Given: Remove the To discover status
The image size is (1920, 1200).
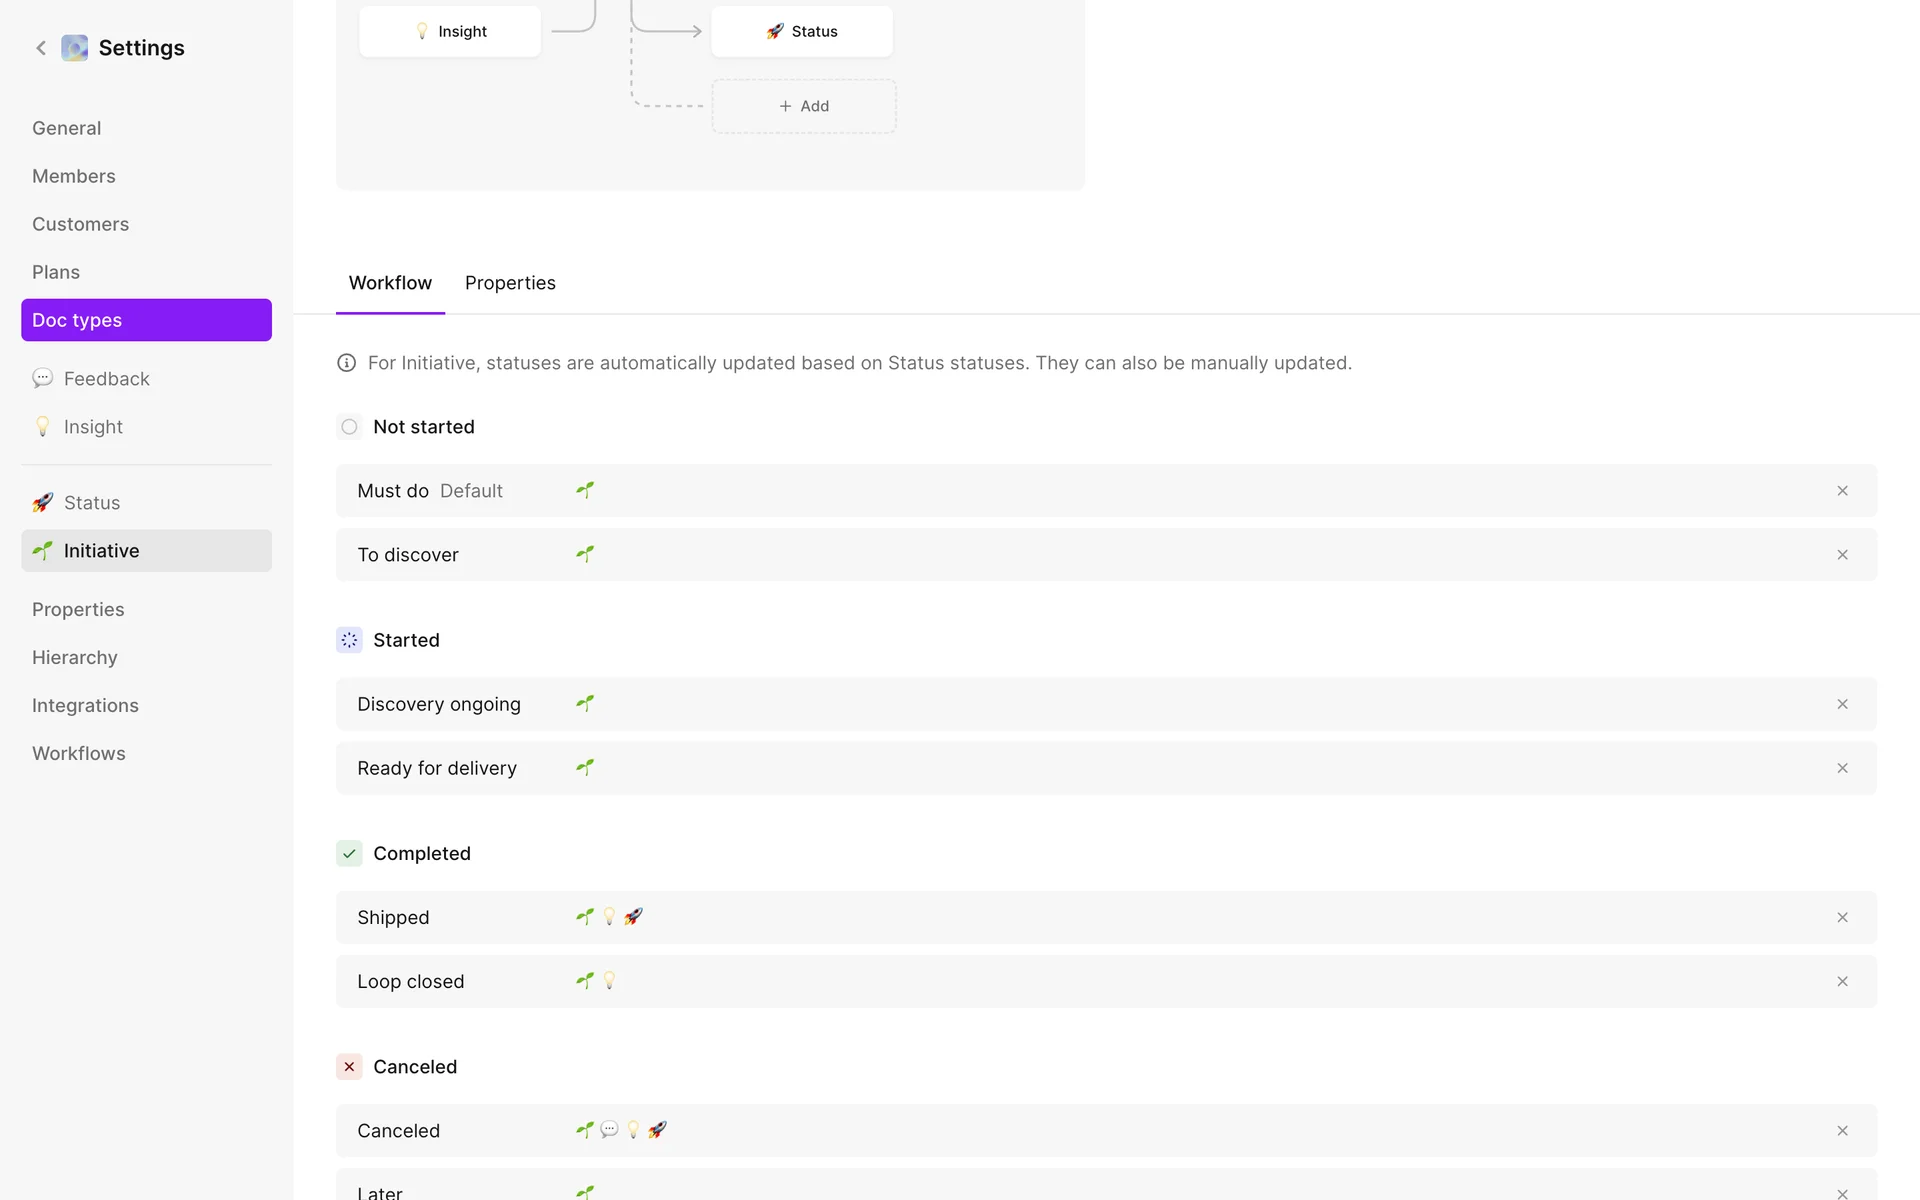Looking at the screenshot, I should click(1842, 555).
